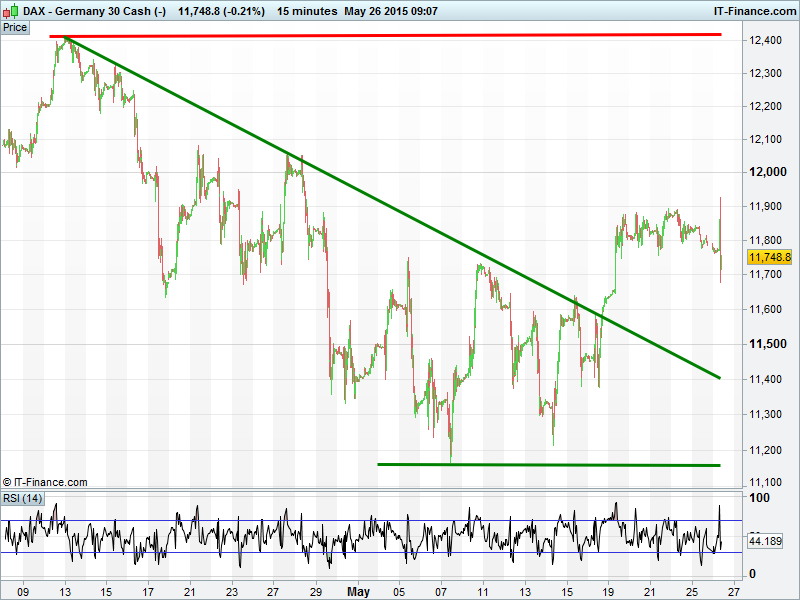
Task: Click the May label on the time axis
Action: click(x=358, y=592)
